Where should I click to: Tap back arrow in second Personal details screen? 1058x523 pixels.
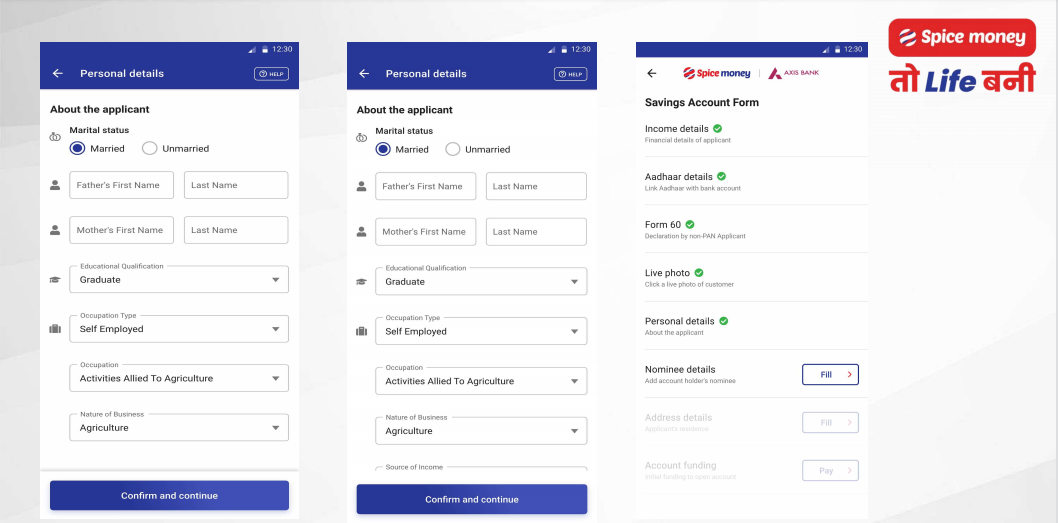pos(364,74)
